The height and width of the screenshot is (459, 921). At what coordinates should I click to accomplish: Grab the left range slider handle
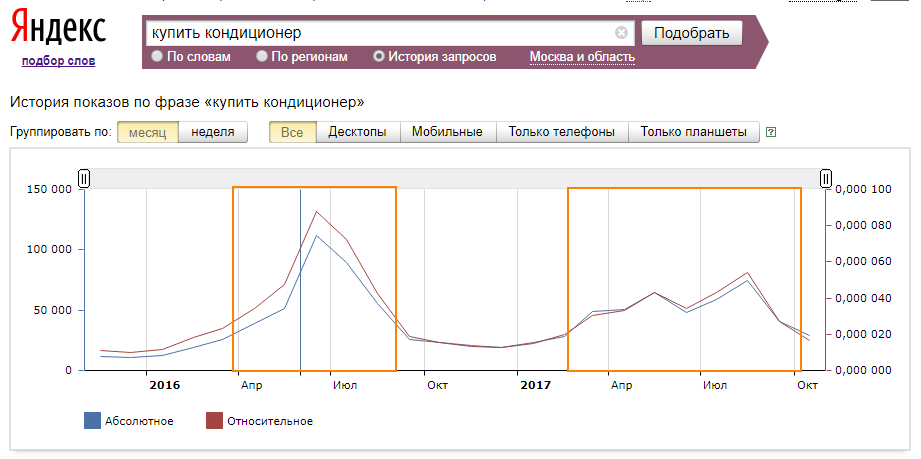click(84, 178)
